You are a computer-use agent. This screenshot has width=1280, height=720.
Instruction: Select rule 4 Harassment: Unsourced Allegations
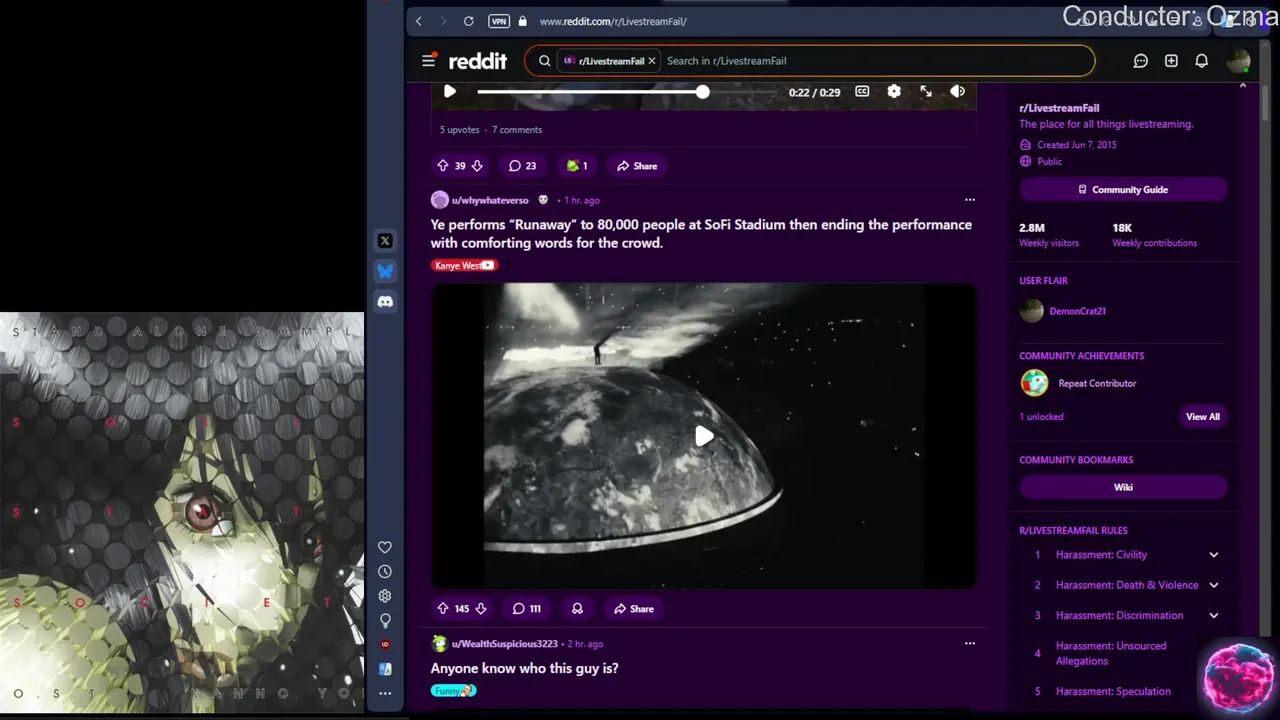pyautogui.click(x=1123, y=653)
